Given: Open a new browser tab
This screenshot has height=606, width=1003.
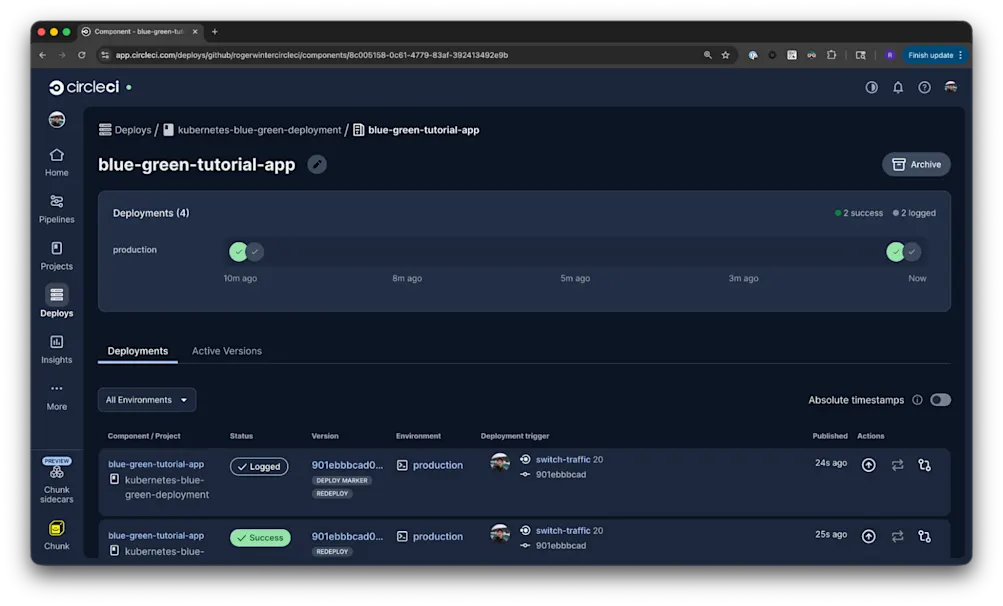Looking at the screenshot, I should (215, 31).
